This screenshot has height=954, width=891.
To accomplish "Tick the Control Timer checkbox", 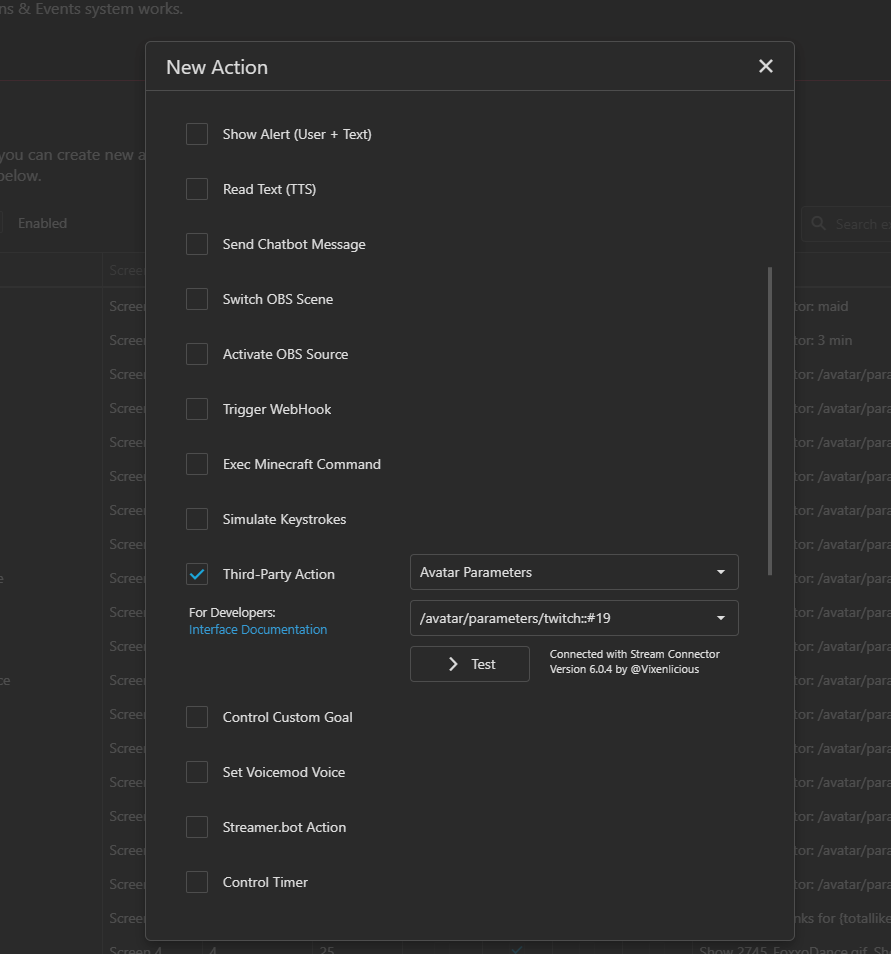I will [197, 882].
